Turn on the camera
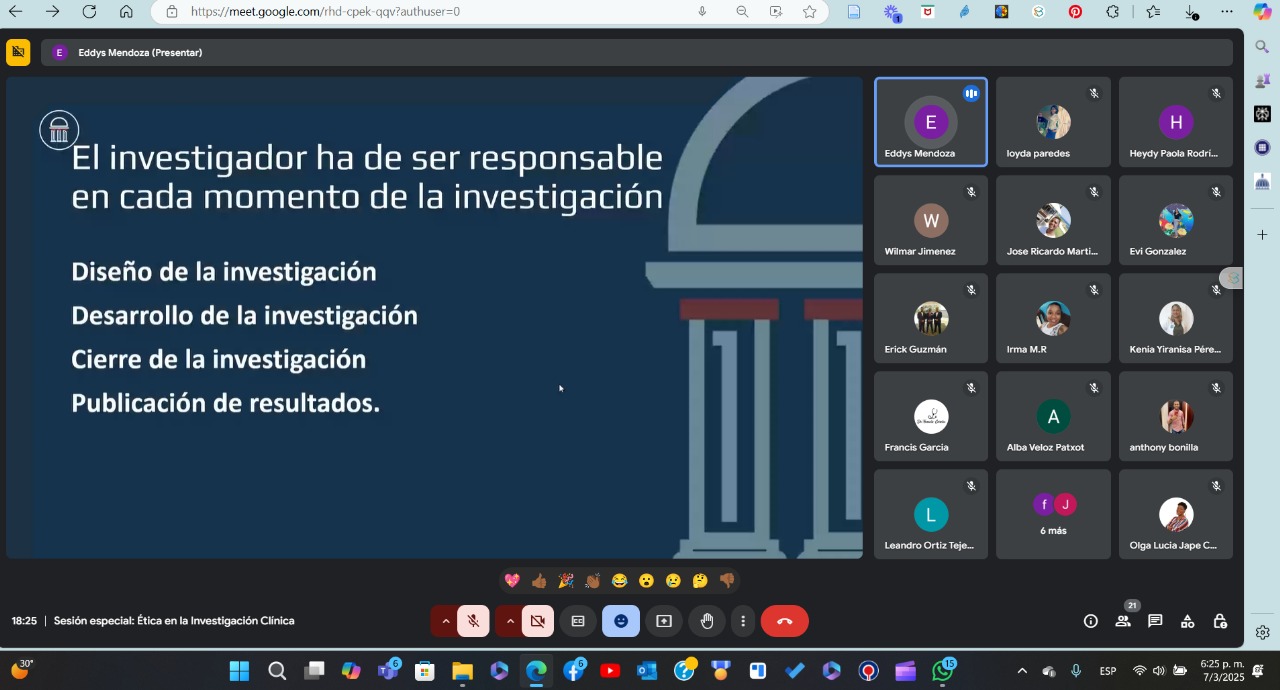Screen dimensions: 1280x690 click(x=537, y=621)
